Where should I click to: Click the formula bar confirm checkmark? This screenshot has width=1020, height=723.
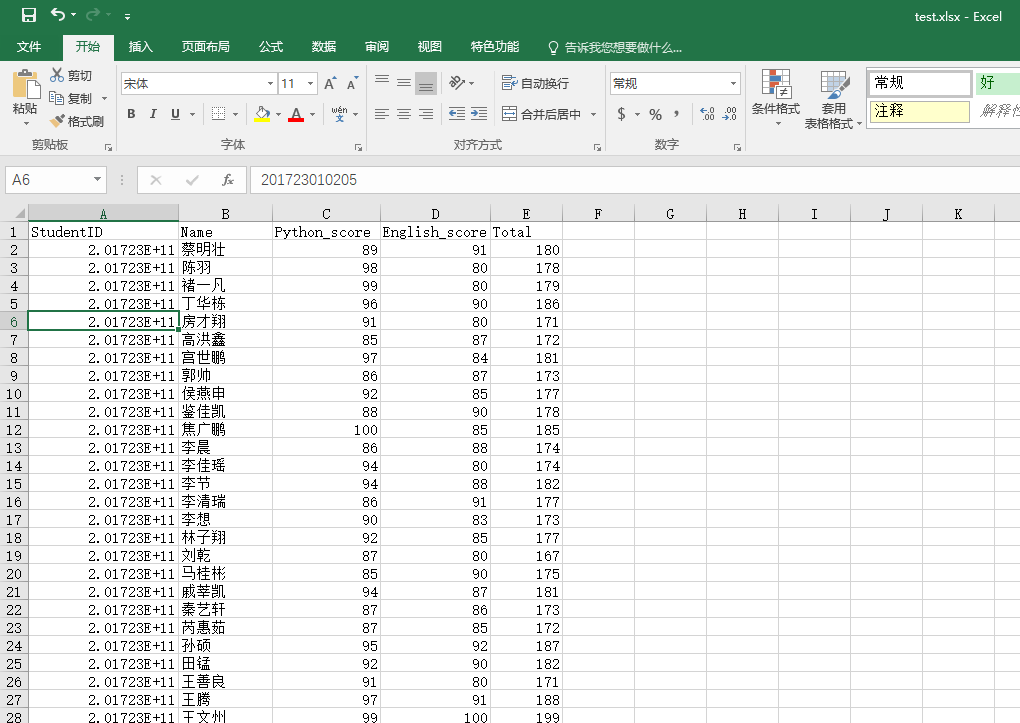[192, 180]
